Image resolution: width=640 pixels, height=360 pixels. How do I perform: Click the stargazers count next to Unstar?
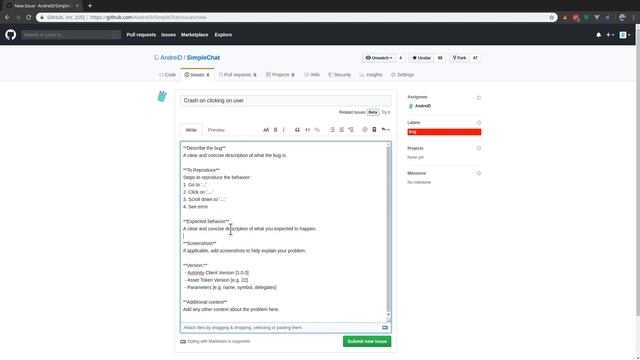click(440, 58)
